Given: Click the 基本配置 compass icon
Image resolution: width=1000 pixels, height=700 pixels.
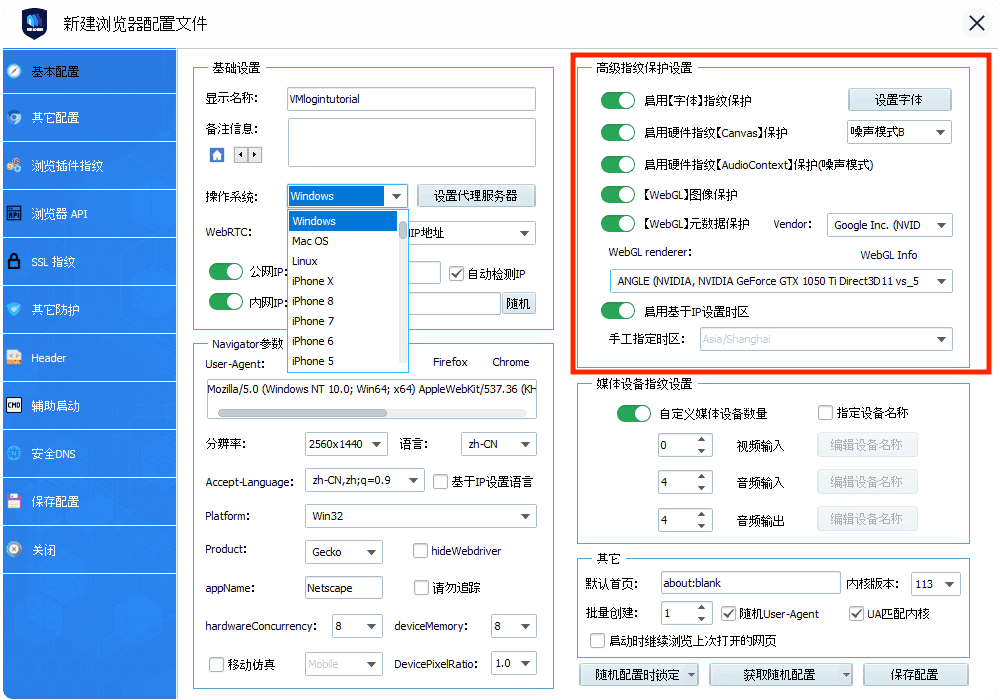Looking at the screenshot, I should click(x=14, y=71).
